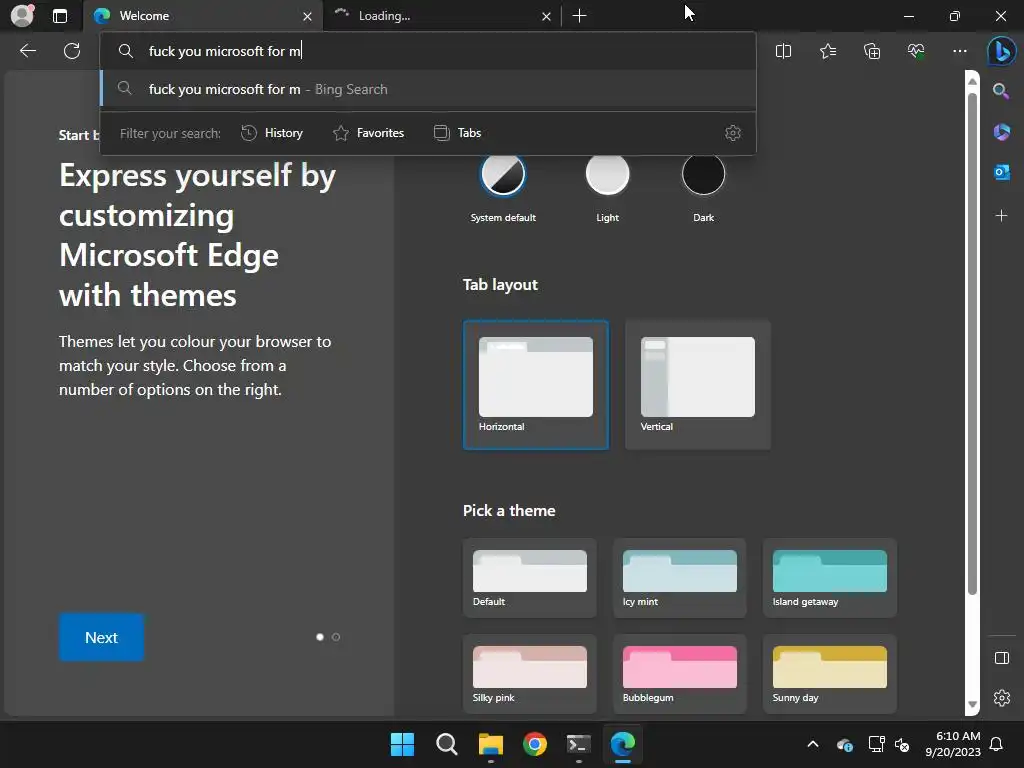Screen dimensions: 1024x768
Task: Open notifications bell icon
Action: [997, 744]
